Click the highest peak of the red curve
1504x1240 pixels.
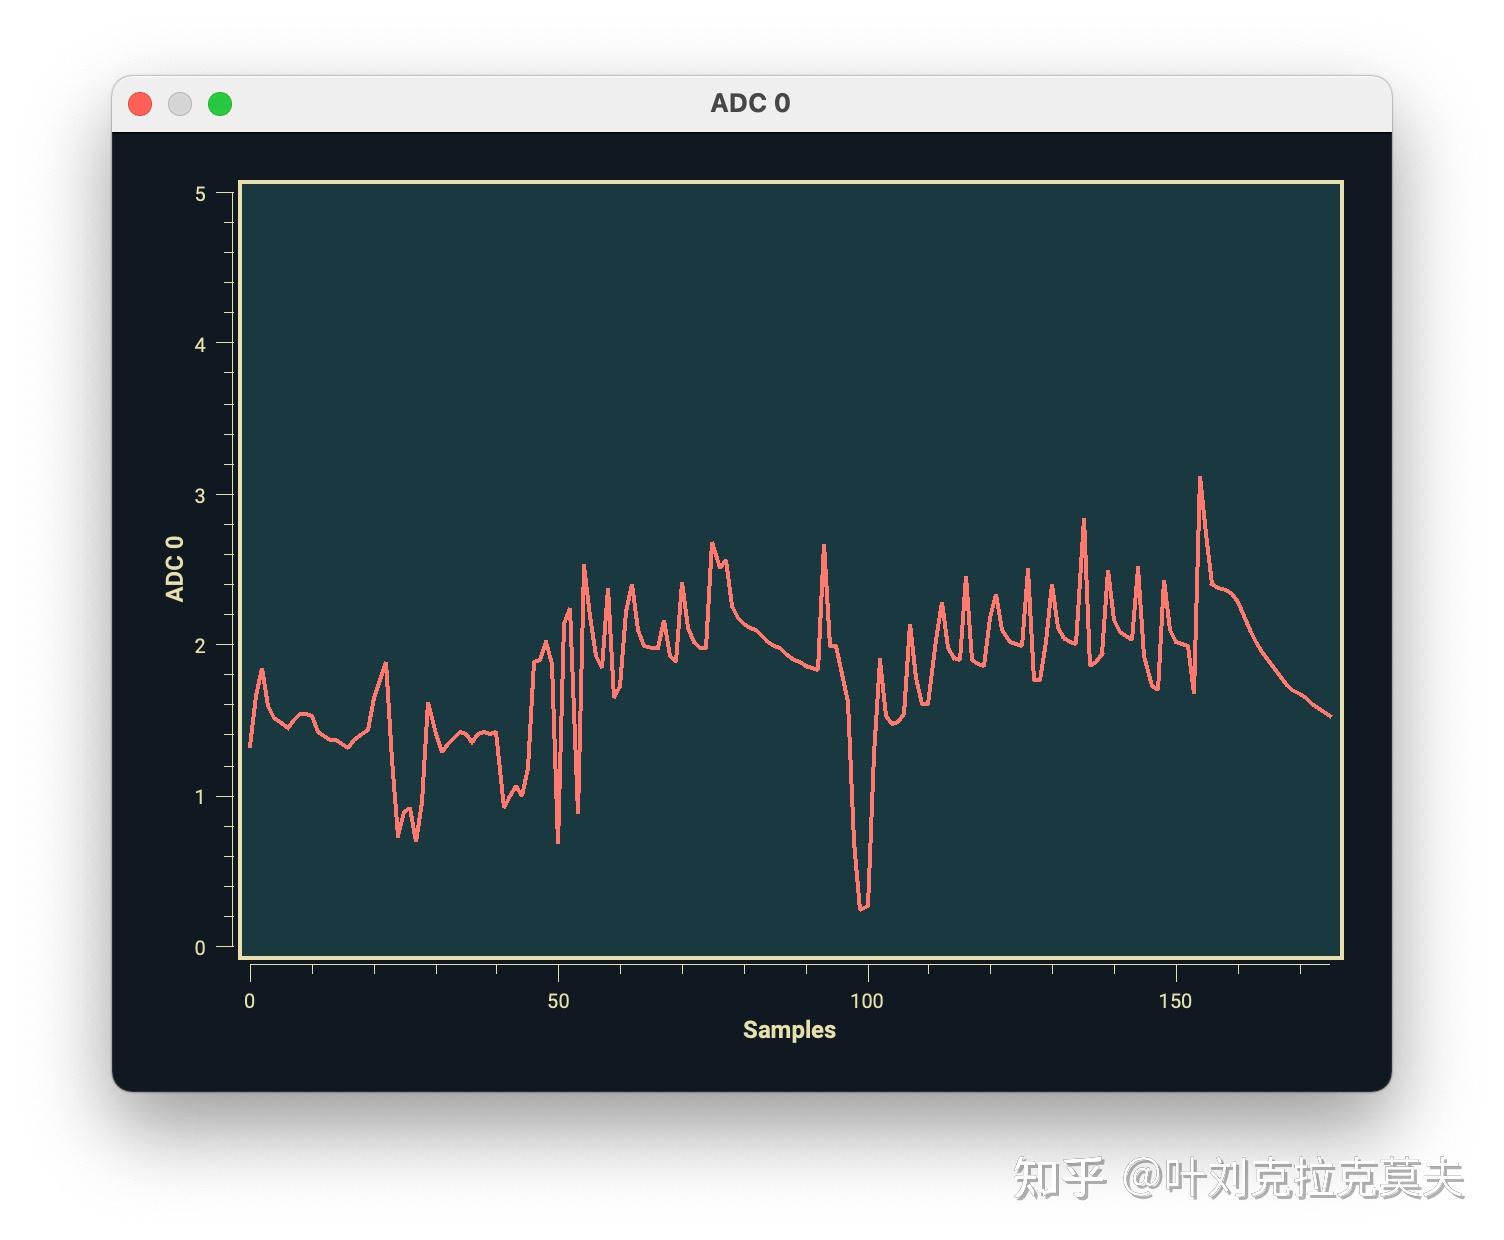coord(1200,479)
